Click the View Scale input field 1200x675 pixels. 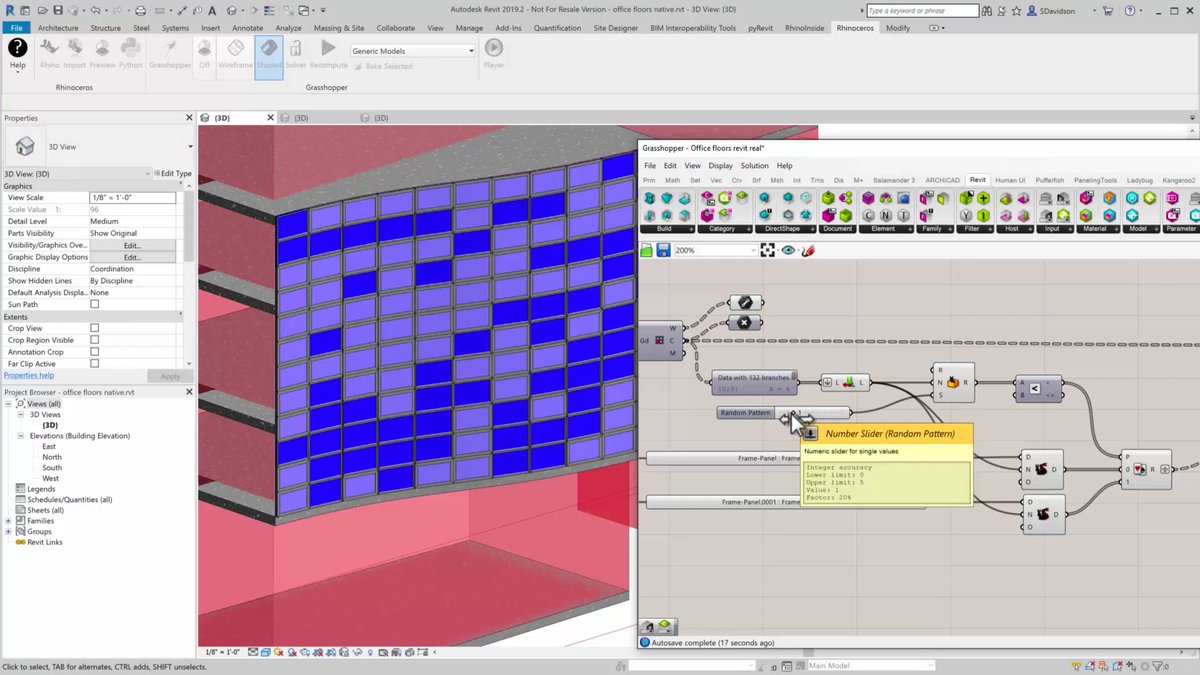pos(132,198)
